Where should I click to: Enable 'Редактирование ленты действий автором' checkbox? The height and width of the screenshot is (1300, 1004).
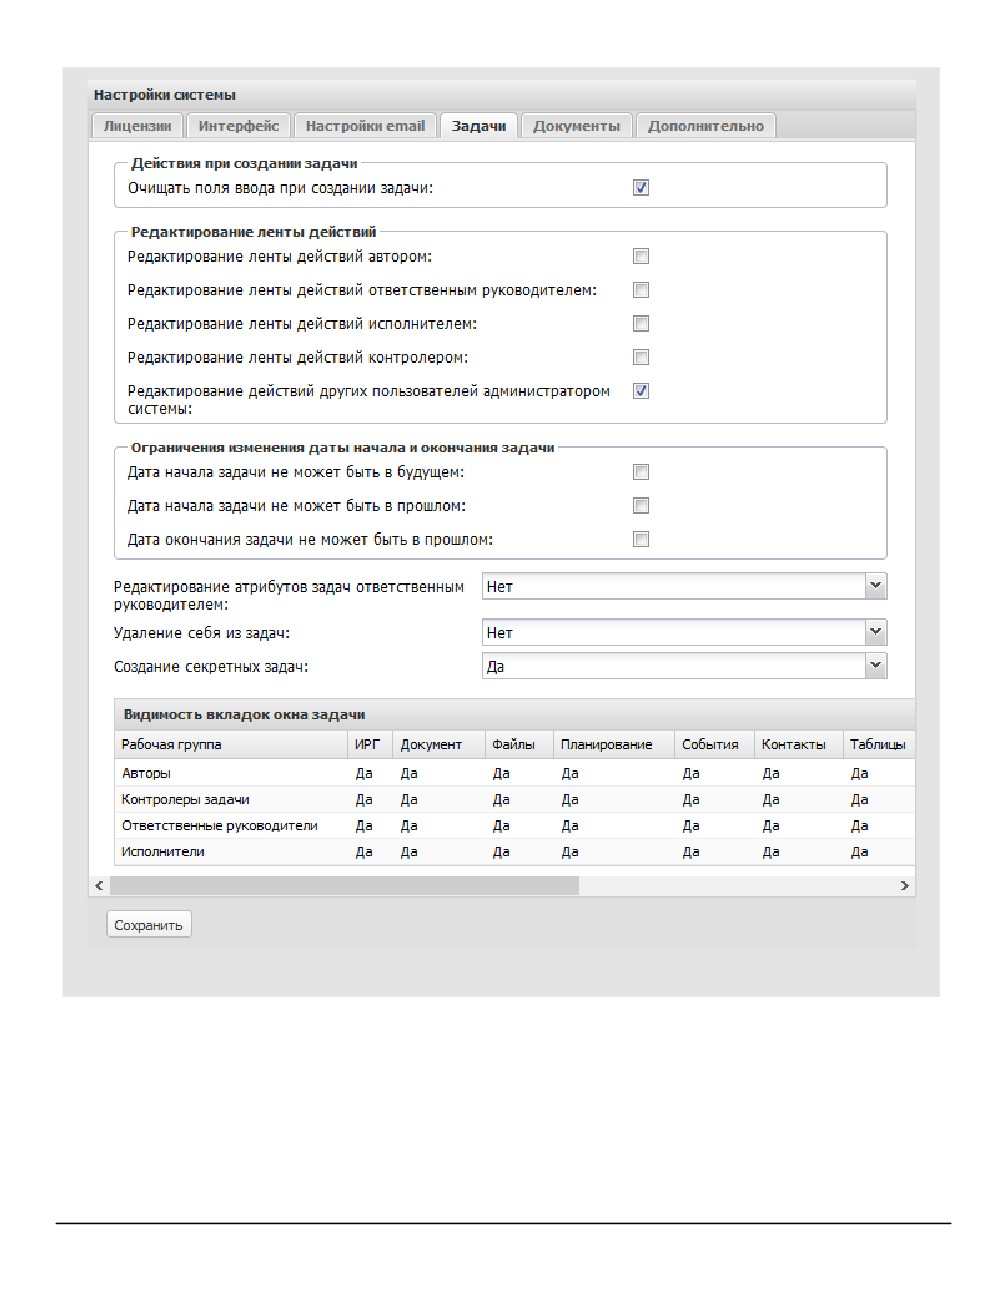click(x=641, y=256)
